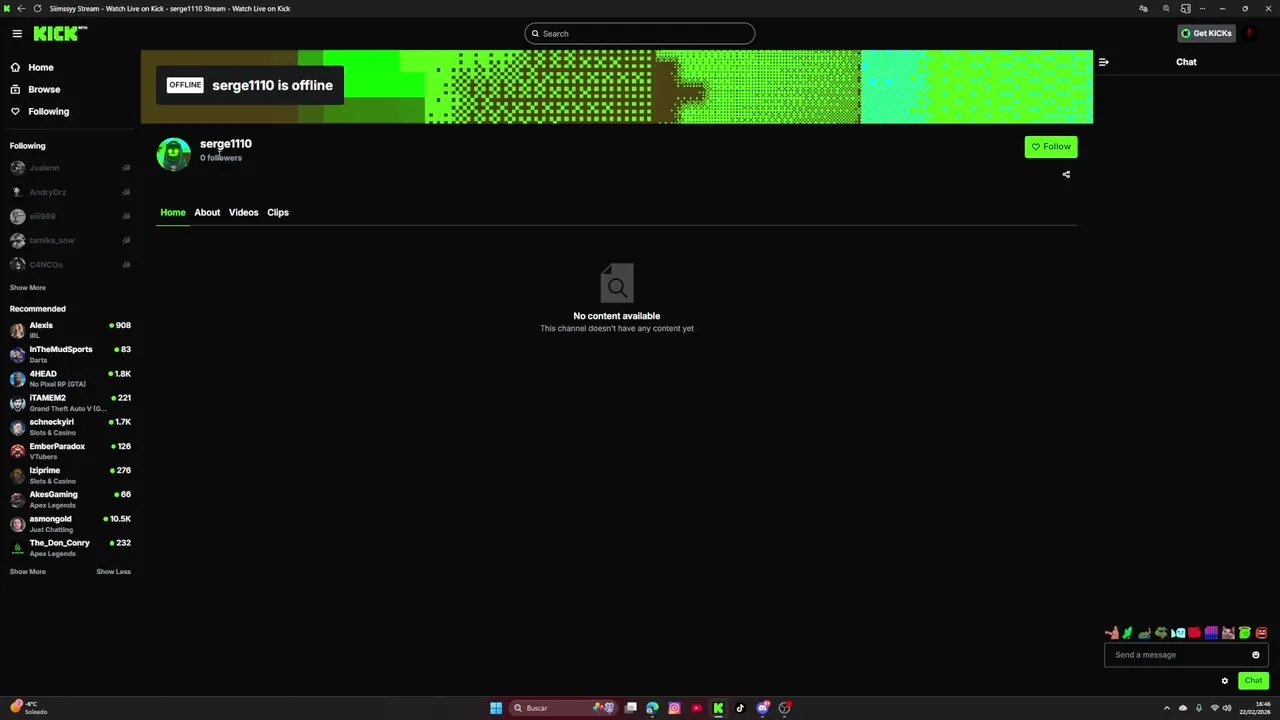1280x720 pixels.
Task: Insert the green dancing emote
Action: click(1128, 633)
